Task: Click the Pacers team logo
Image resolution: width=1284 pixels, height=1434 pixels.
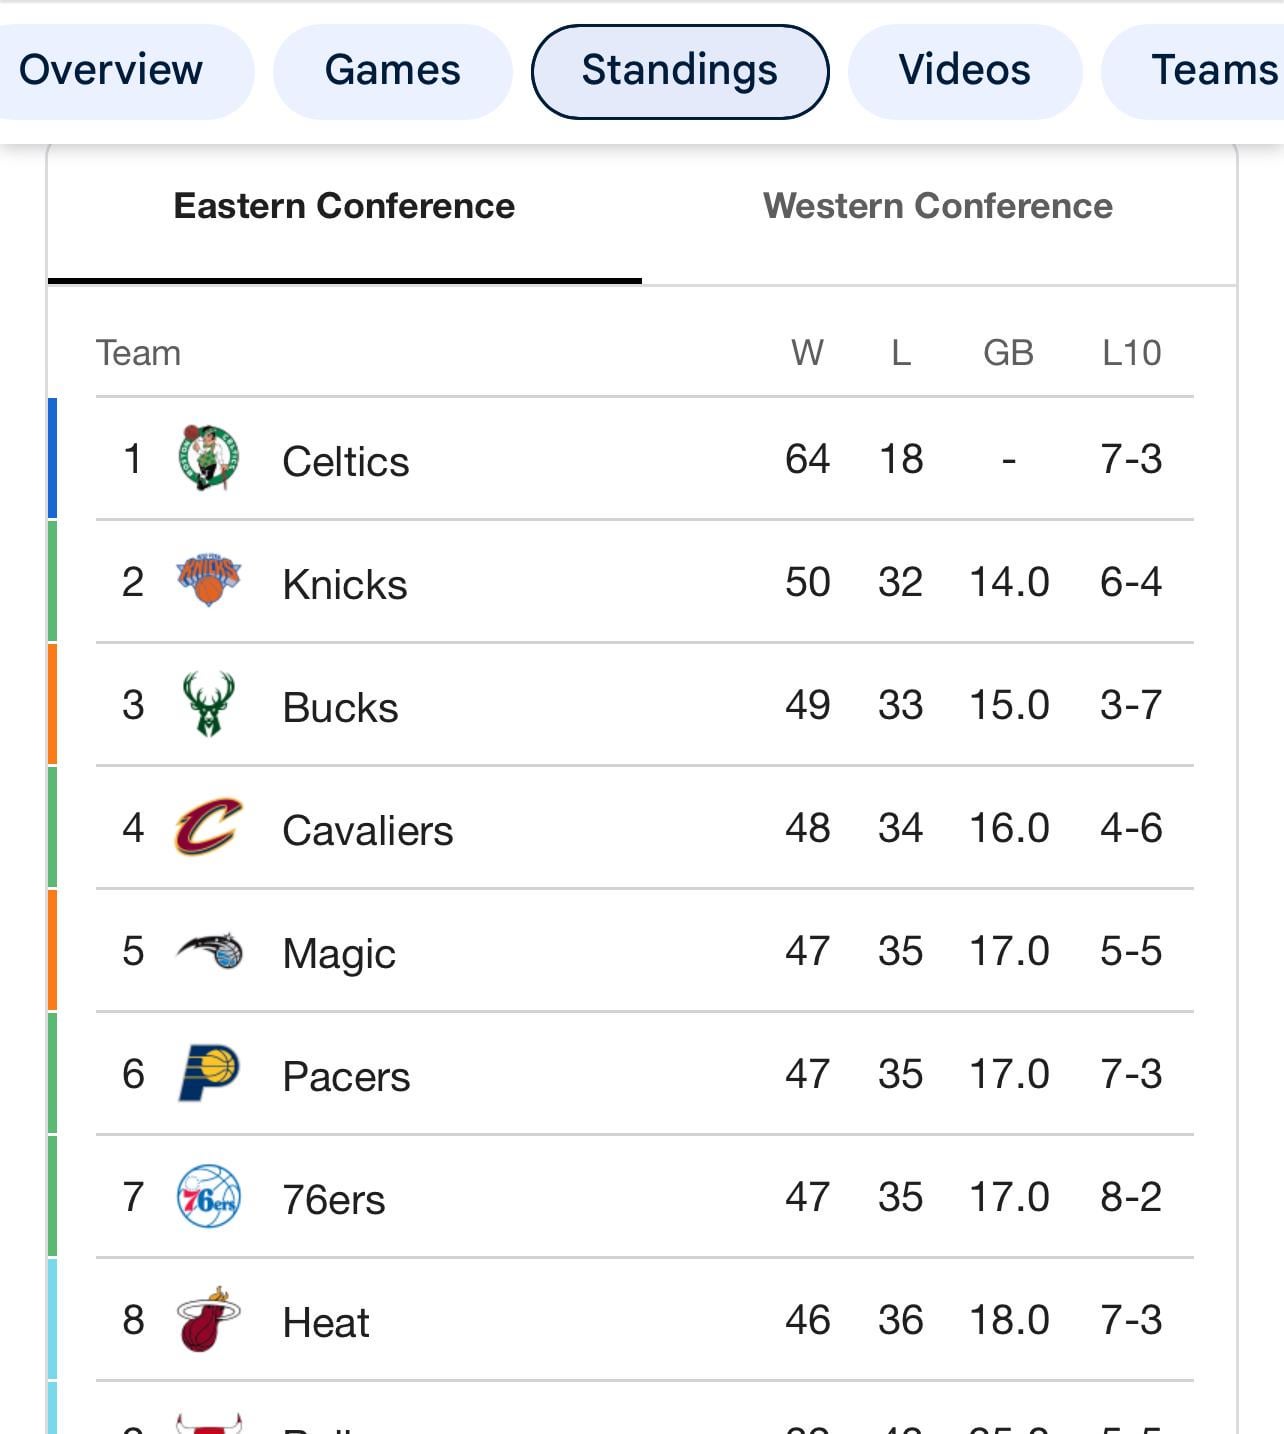Action: click(x=208, y=1073)
